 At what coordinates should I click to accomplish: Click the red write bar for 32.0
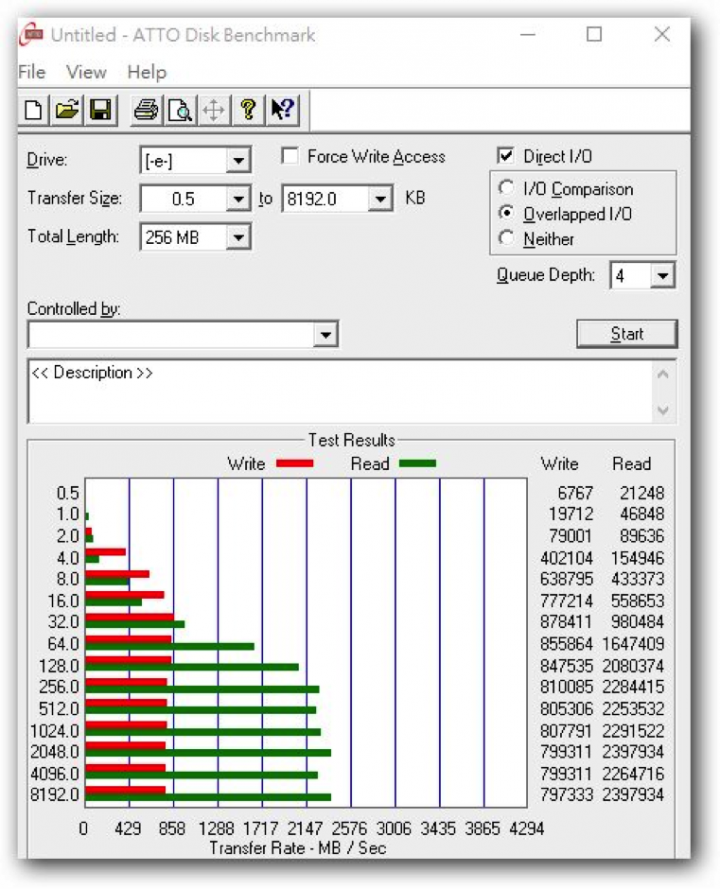coord(130,617)
